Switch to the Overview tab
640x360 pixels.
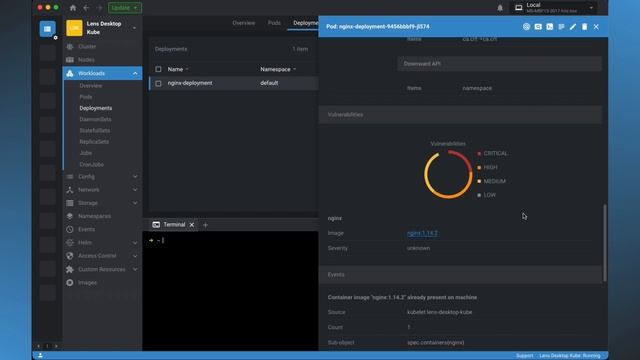(x=244, y=23)
